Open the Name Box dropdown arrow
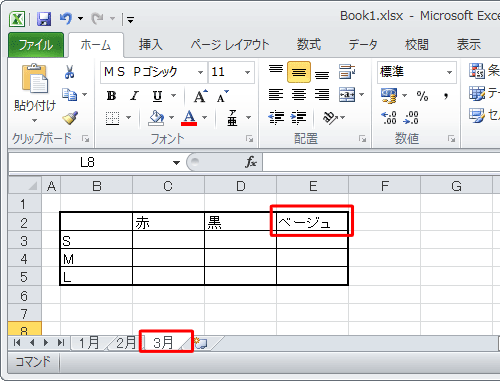 click(176, 163)
